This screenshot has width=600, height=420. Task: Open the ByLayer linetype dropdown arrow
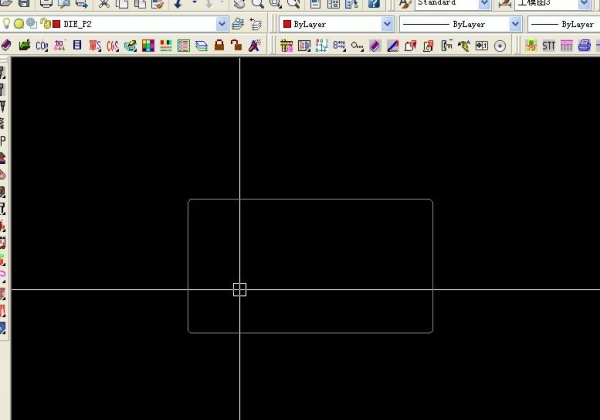(515, 24)
